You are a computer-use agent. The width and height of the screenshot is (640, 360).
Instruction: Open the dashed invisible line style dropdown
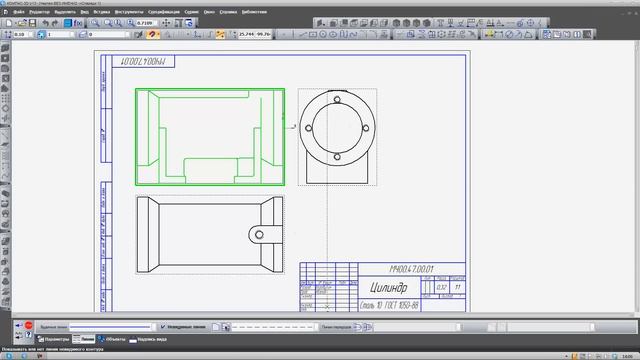click(x=316, y=327)
